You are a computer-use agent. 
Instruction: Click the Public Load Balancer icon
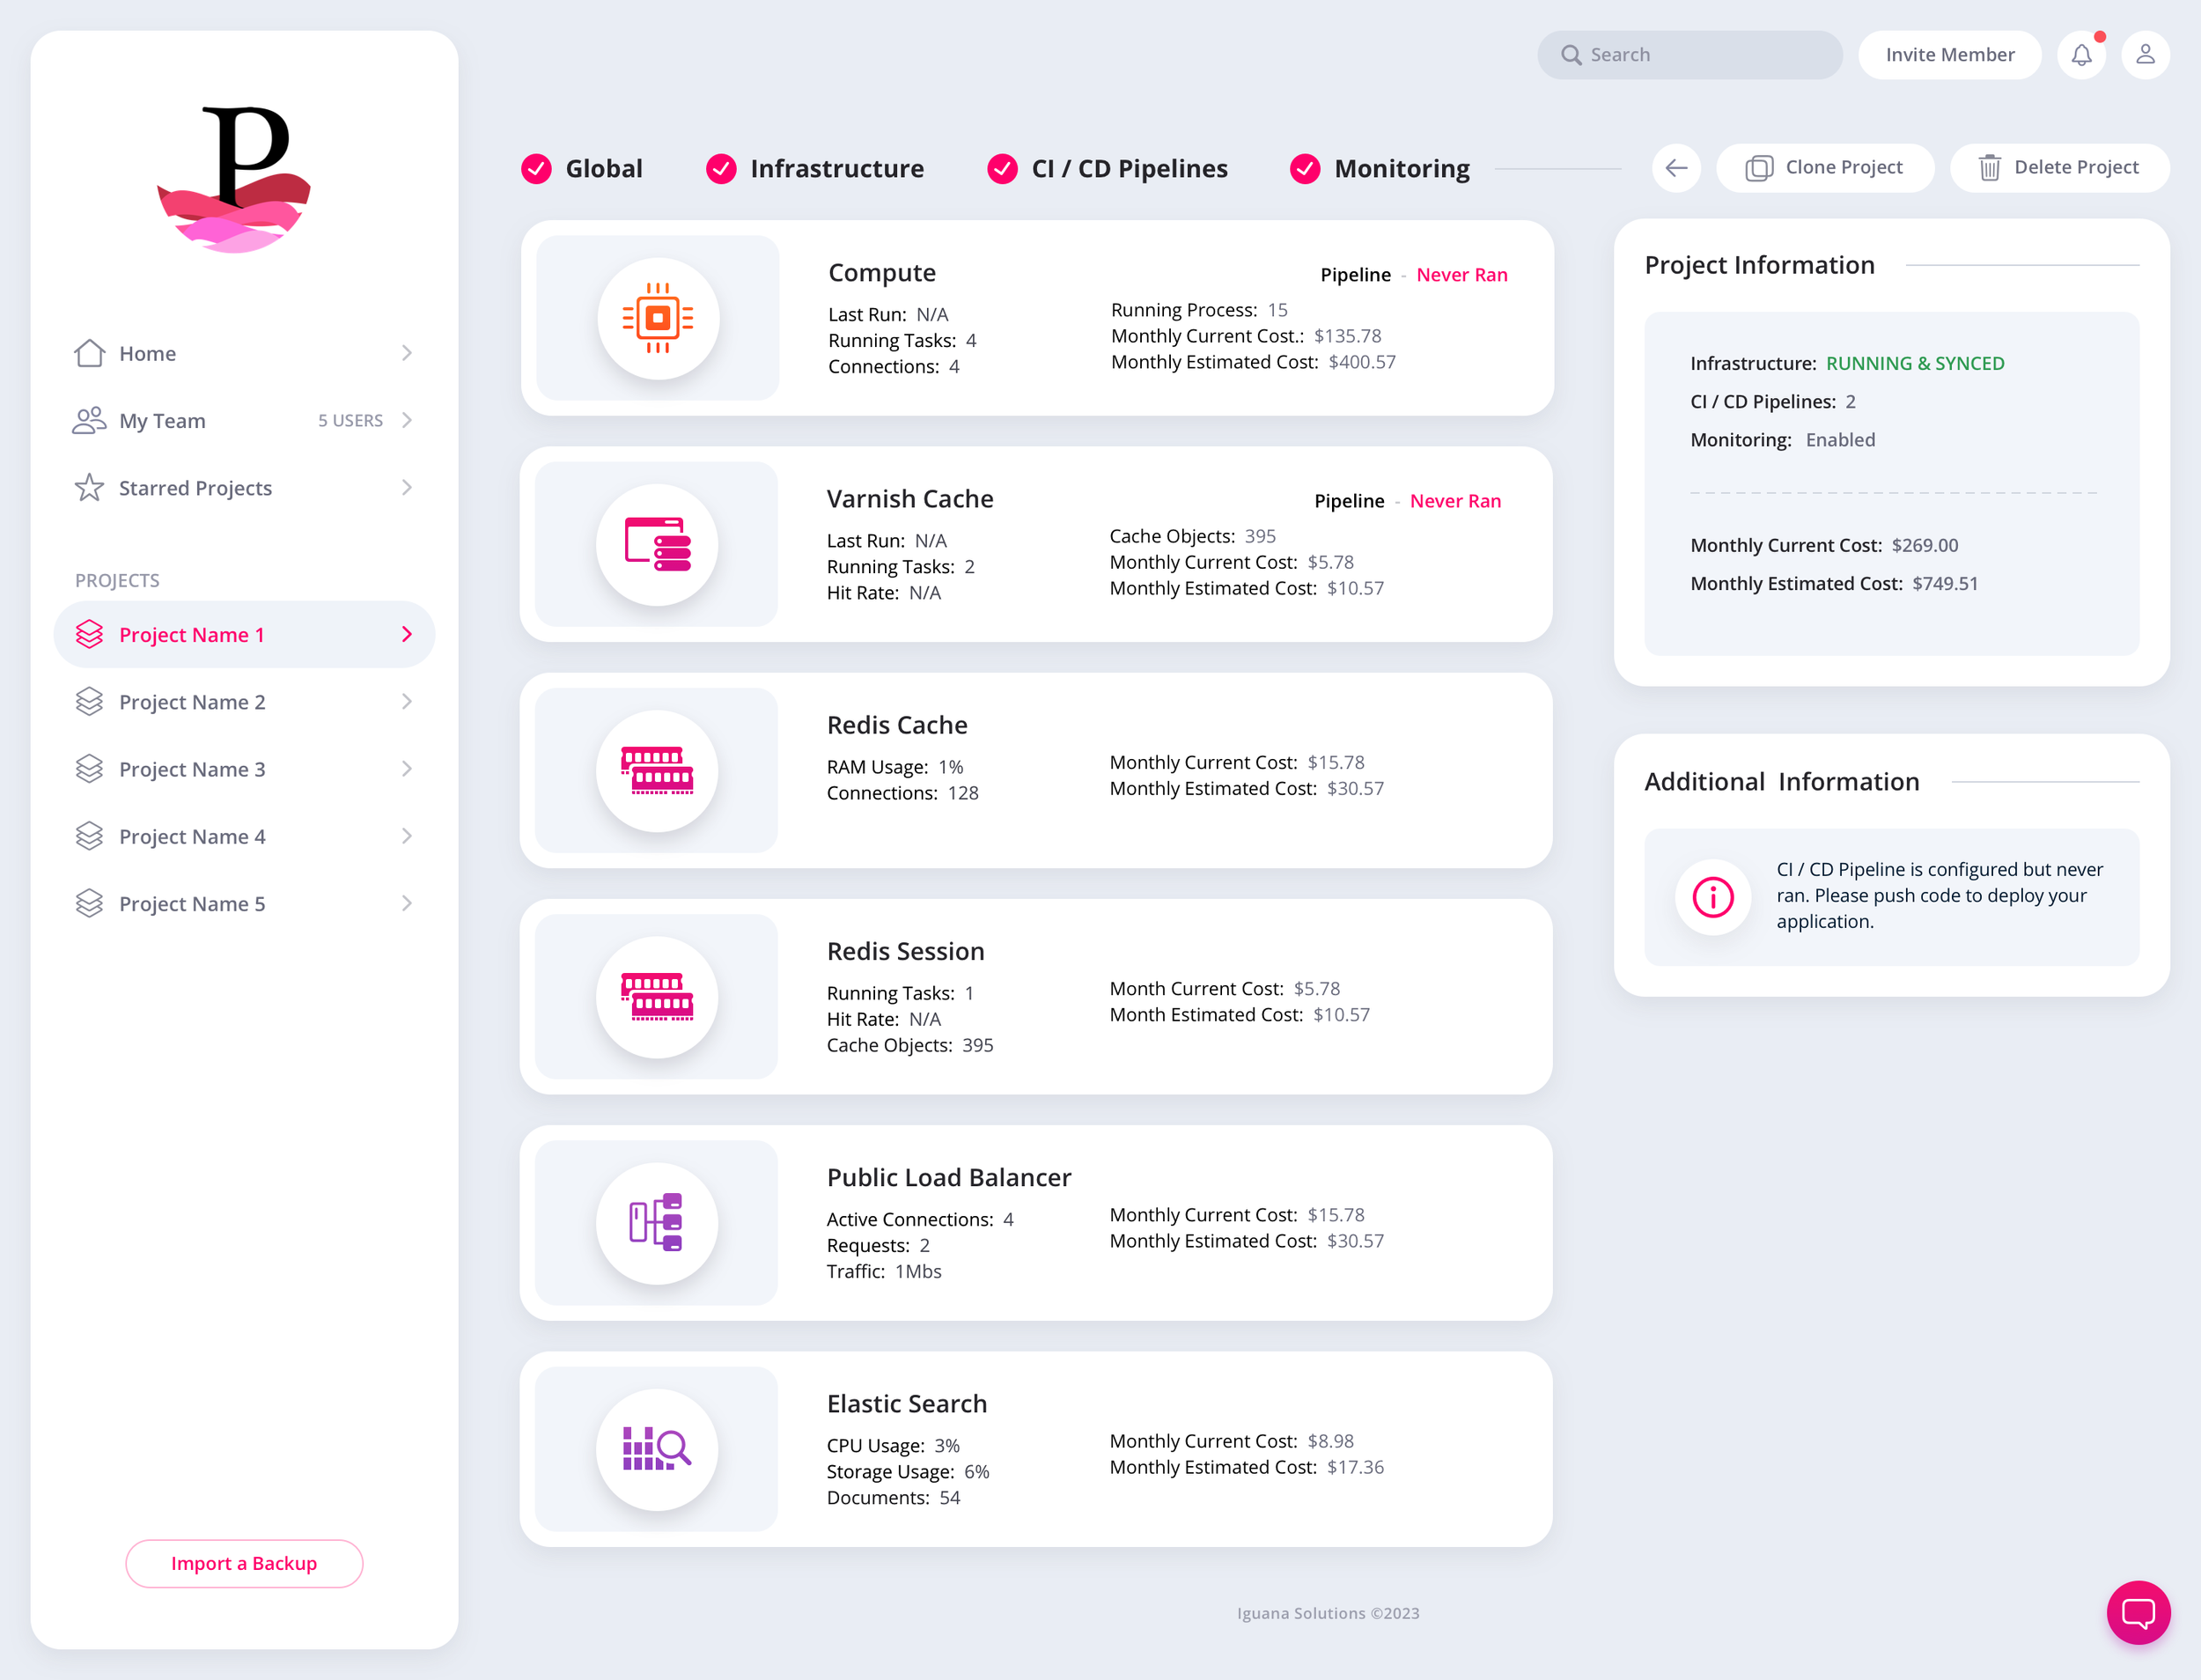(656, 1223)
